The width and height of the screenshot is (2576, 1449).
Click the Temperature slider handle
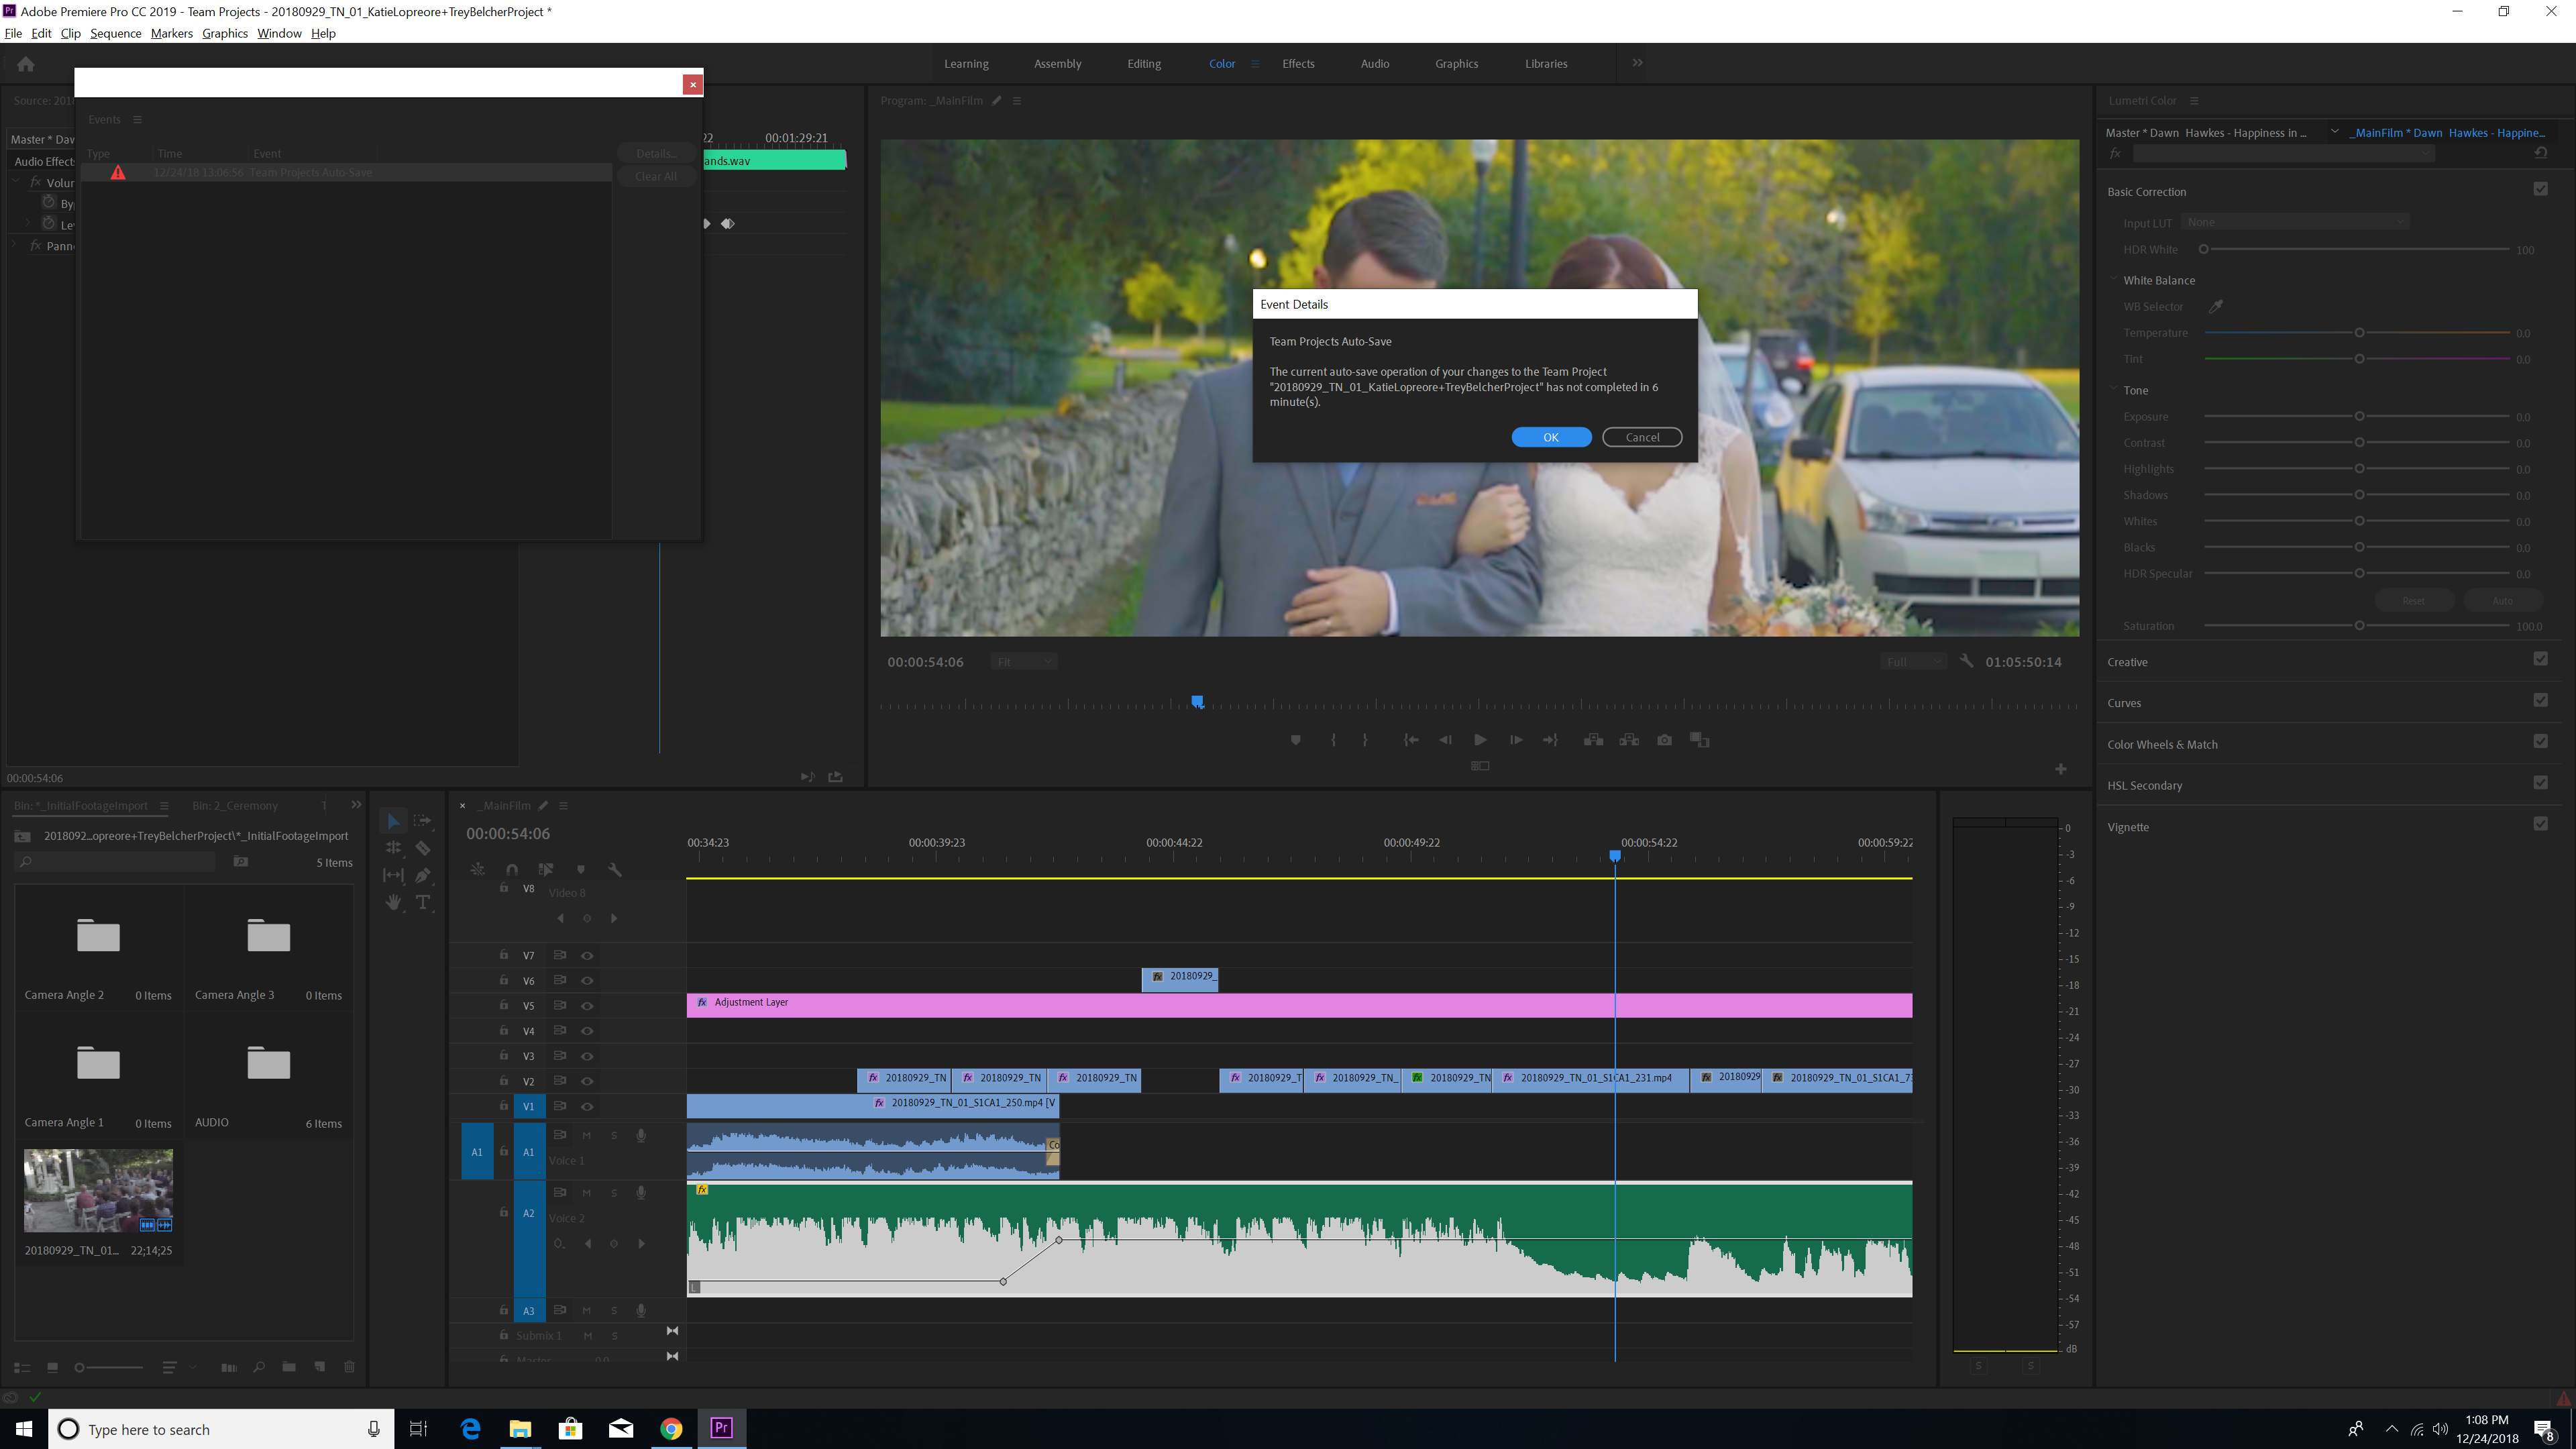[x=2359, y=333]
